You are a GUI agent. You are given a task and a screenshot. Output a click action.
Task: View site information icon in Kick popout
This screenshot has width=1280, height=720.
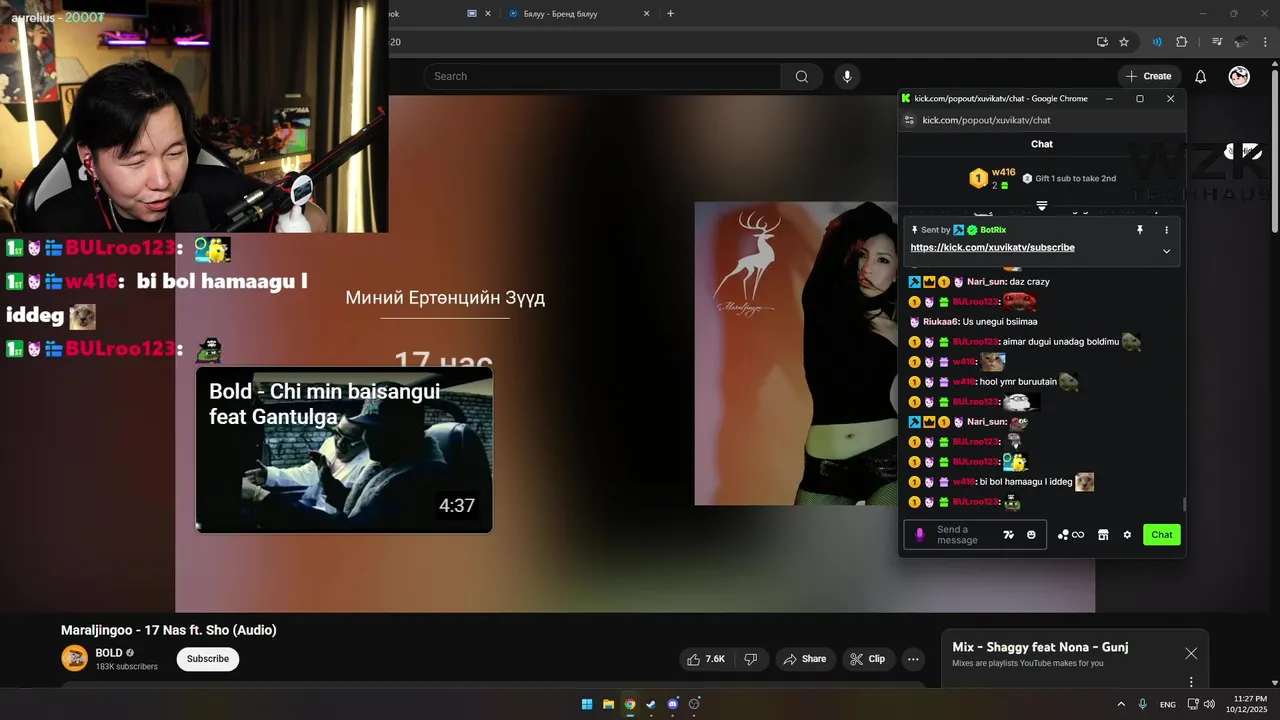(909, 120)
